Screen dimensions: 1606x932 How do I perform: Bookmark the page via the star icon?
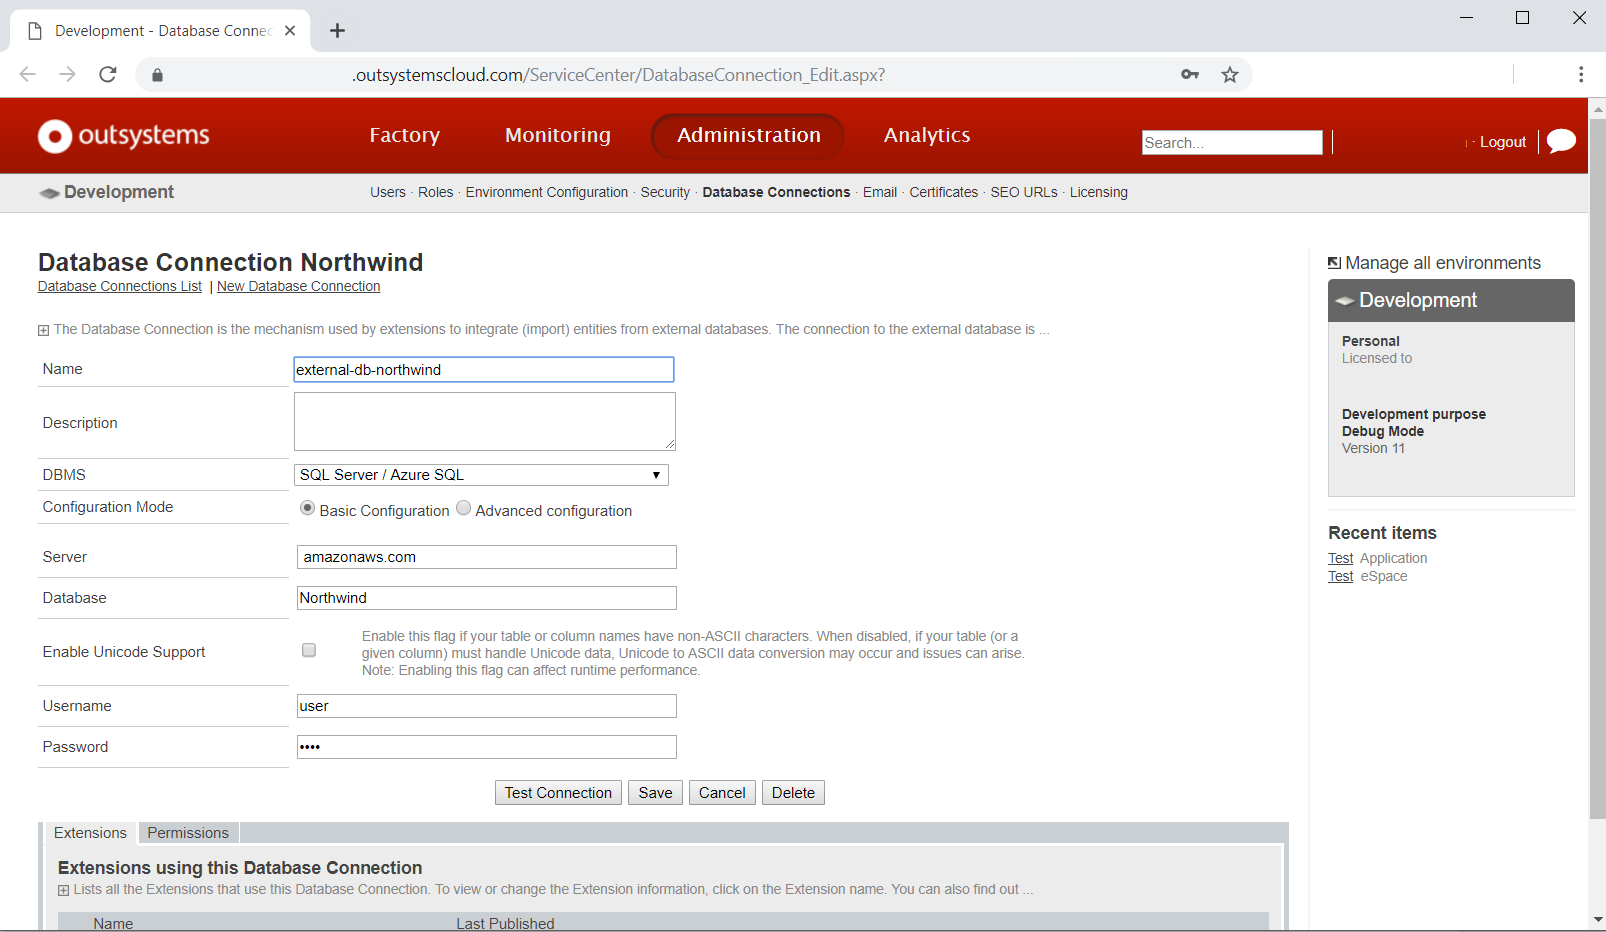1230,74
